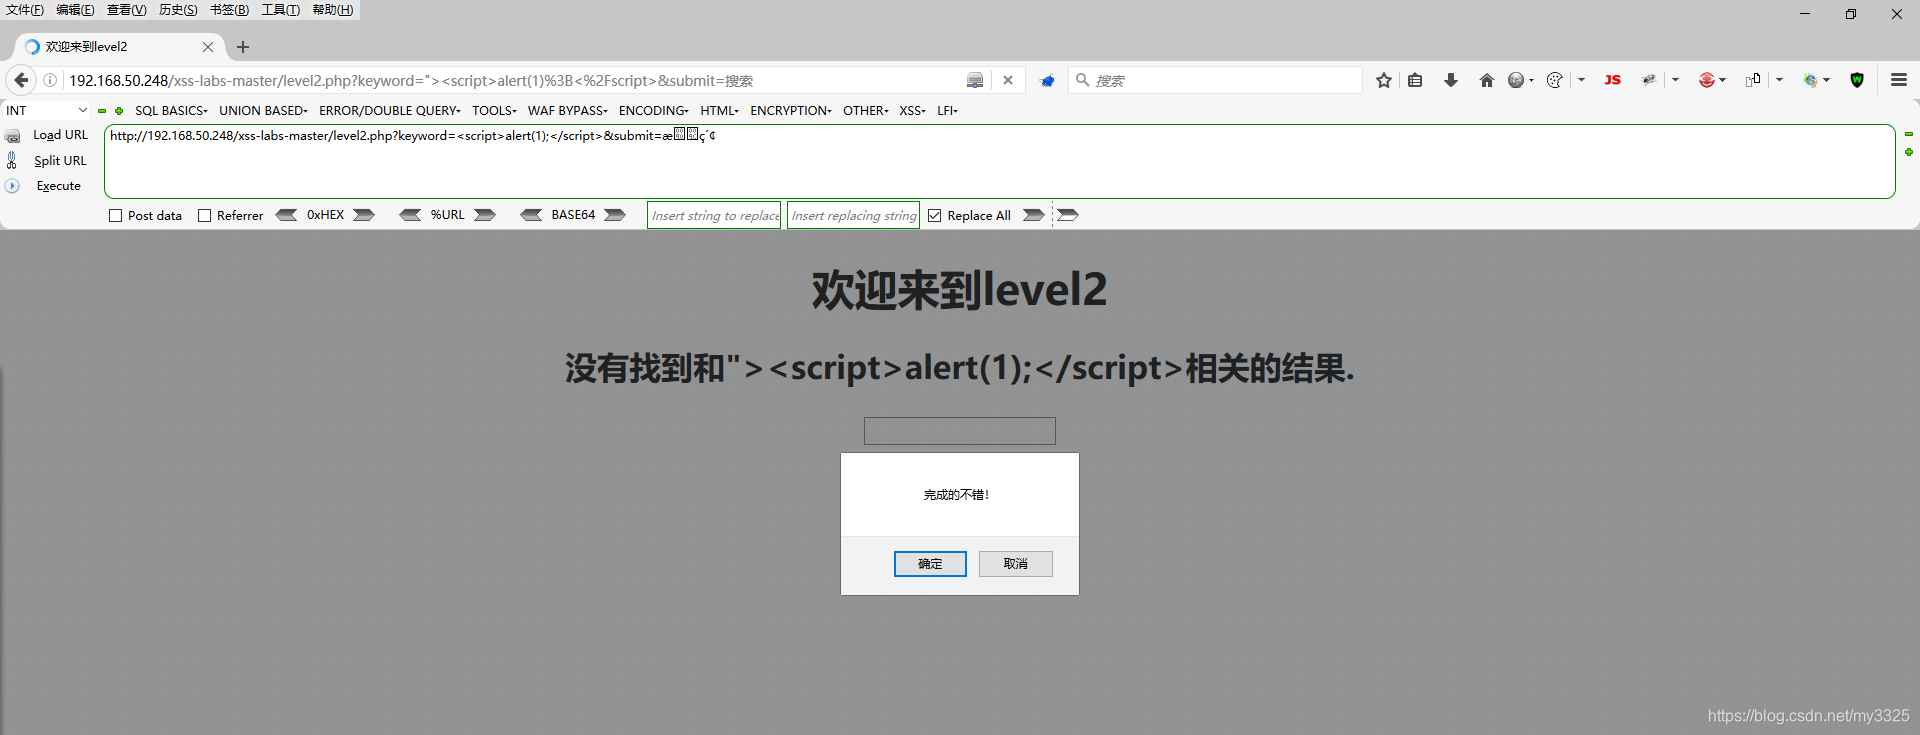Image resolution: width=1920 pixels, height=735 pixels.
Task: Click the site info icon beside the address
Action: [50, 80]
